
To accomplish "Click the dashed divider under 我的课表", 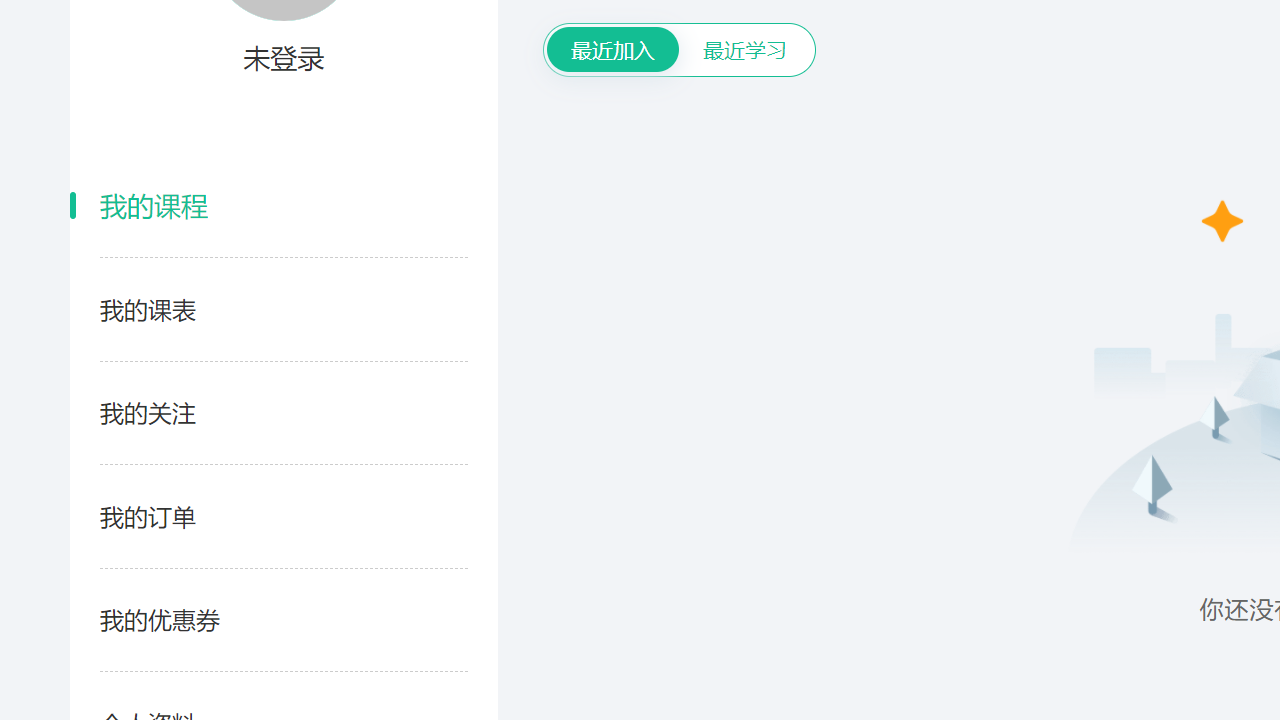I will coord(283,361).
